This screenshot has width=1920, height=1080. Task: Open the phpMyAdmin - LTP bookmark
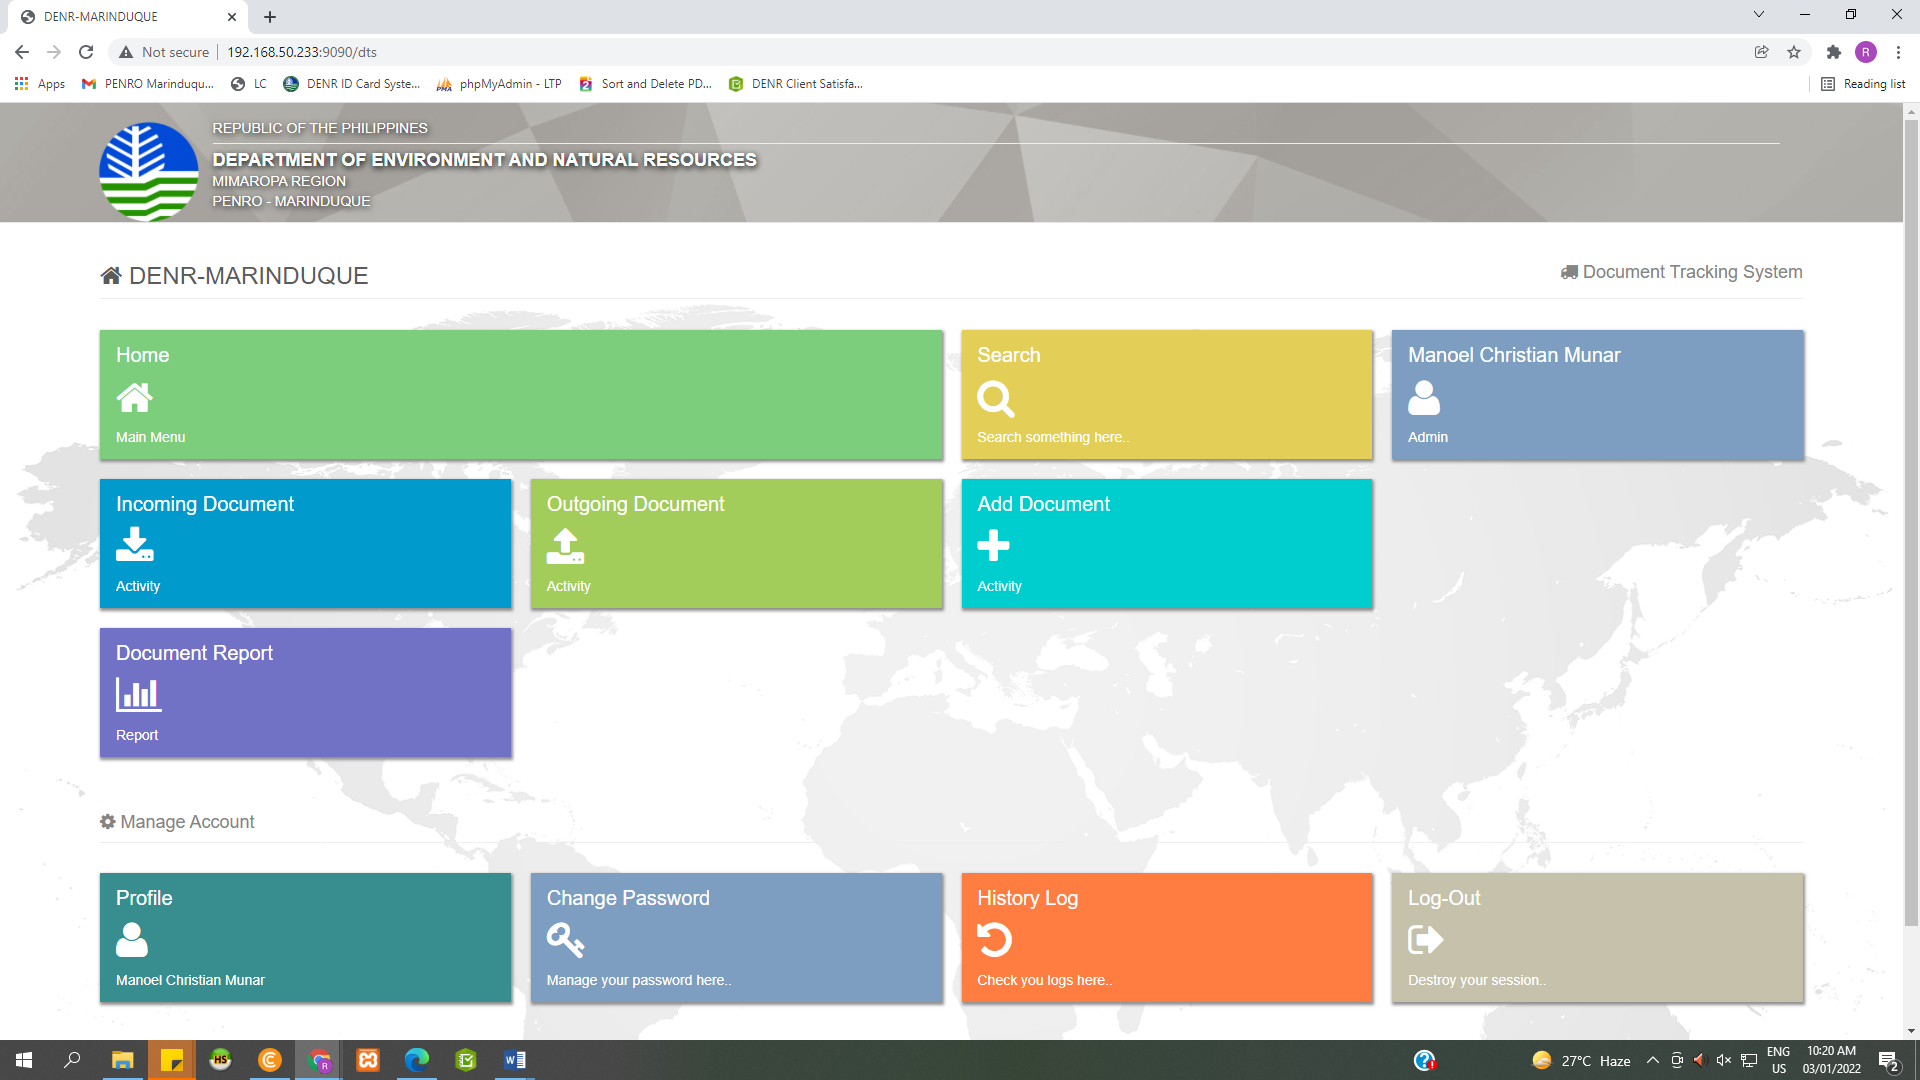(499, 84)
